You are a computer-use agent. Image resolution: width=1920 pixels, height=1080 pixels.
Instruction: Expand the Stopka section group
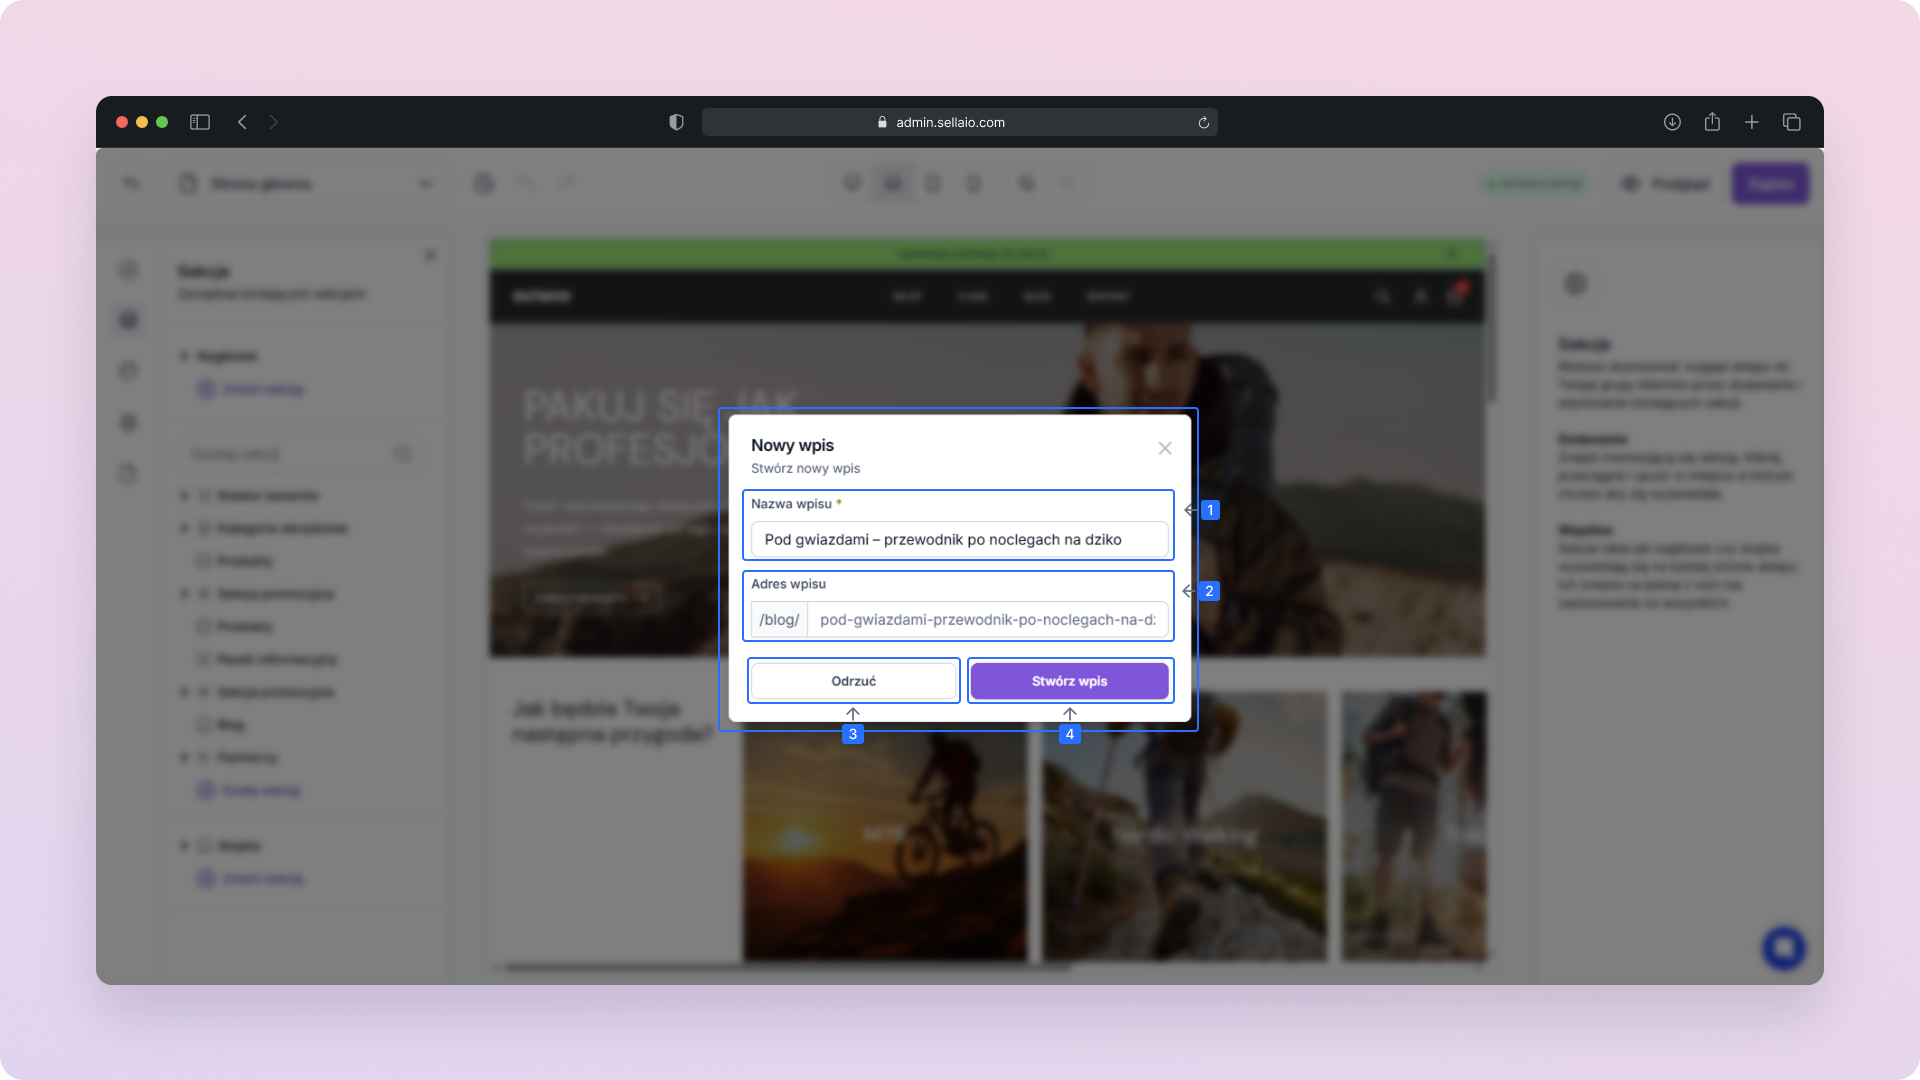[184, 846]
